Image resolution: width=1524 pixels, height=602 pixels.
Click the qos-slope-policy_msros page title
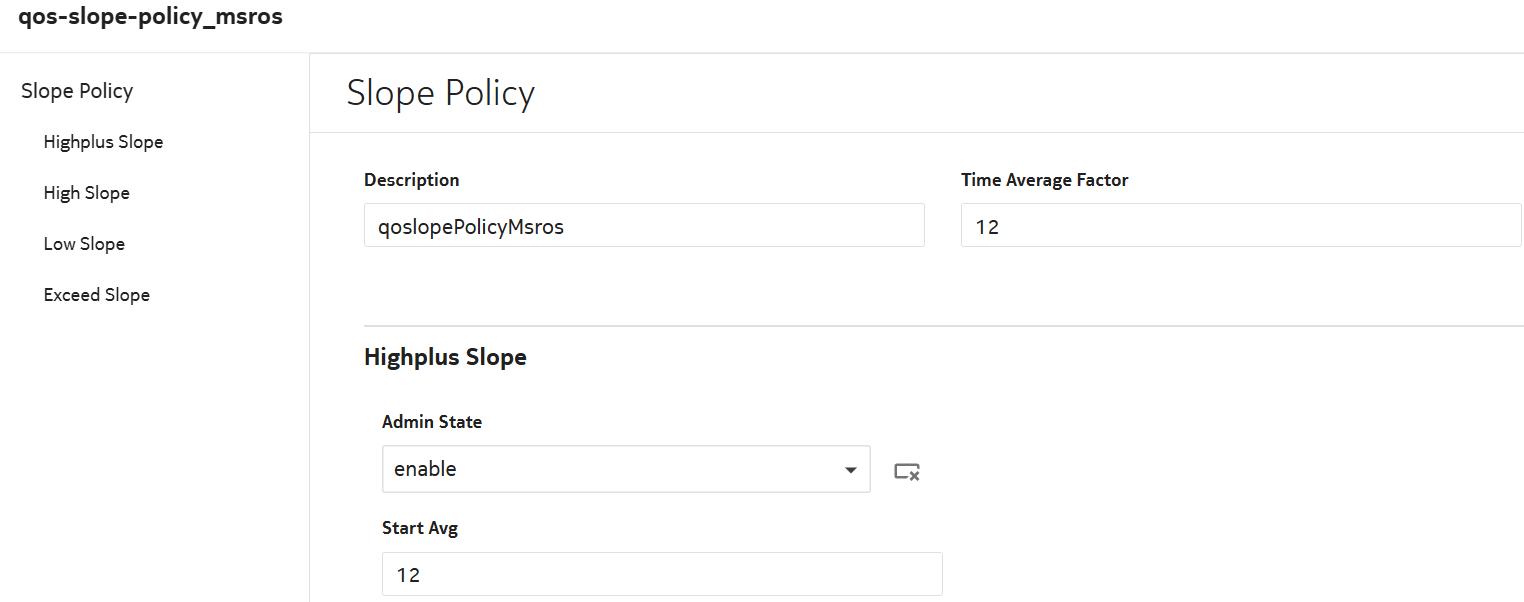(x=150, y=18)
